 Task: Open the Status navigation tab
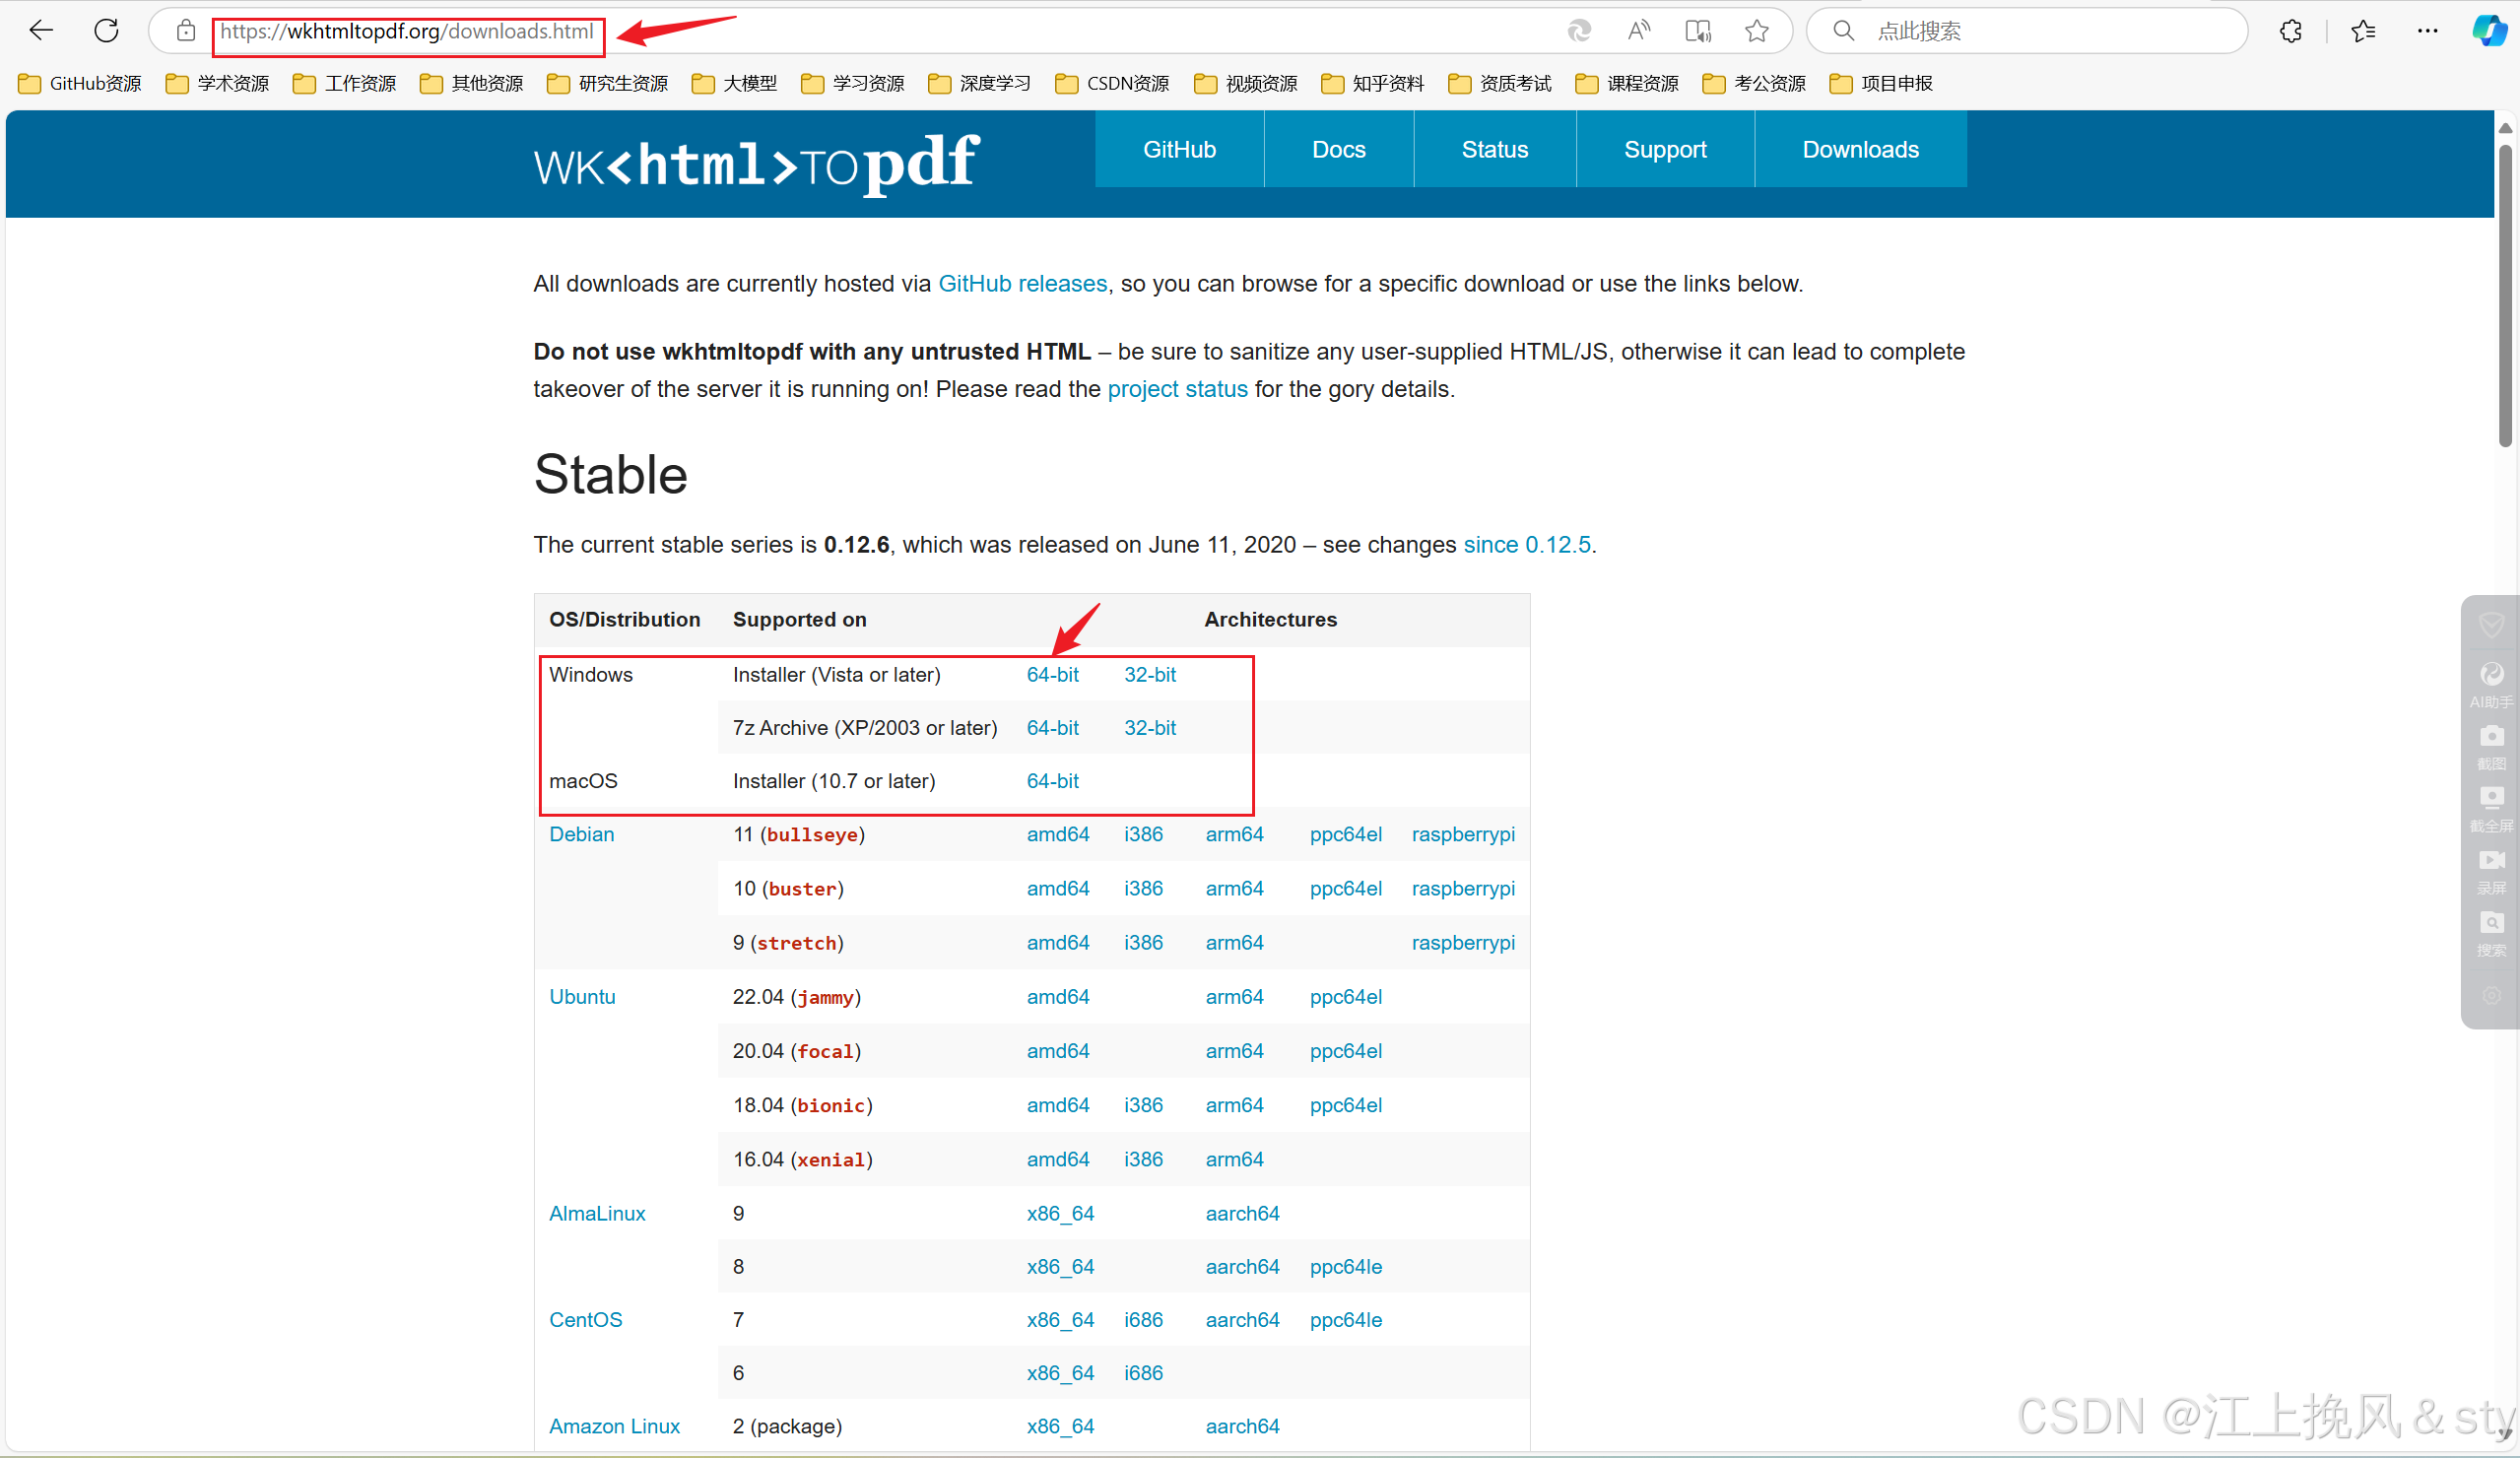(x=1495, y=149)
